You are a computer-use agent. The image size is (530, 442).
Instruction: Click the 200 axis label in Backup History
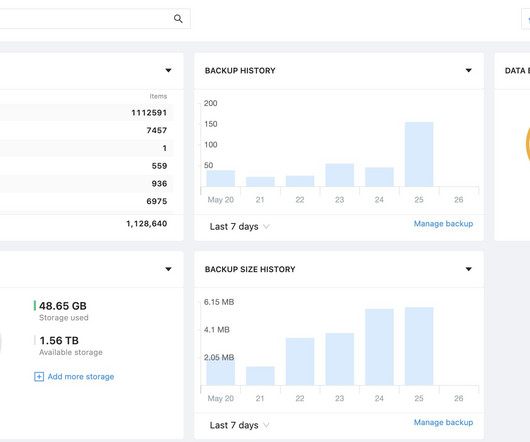(x=211, y=103)
